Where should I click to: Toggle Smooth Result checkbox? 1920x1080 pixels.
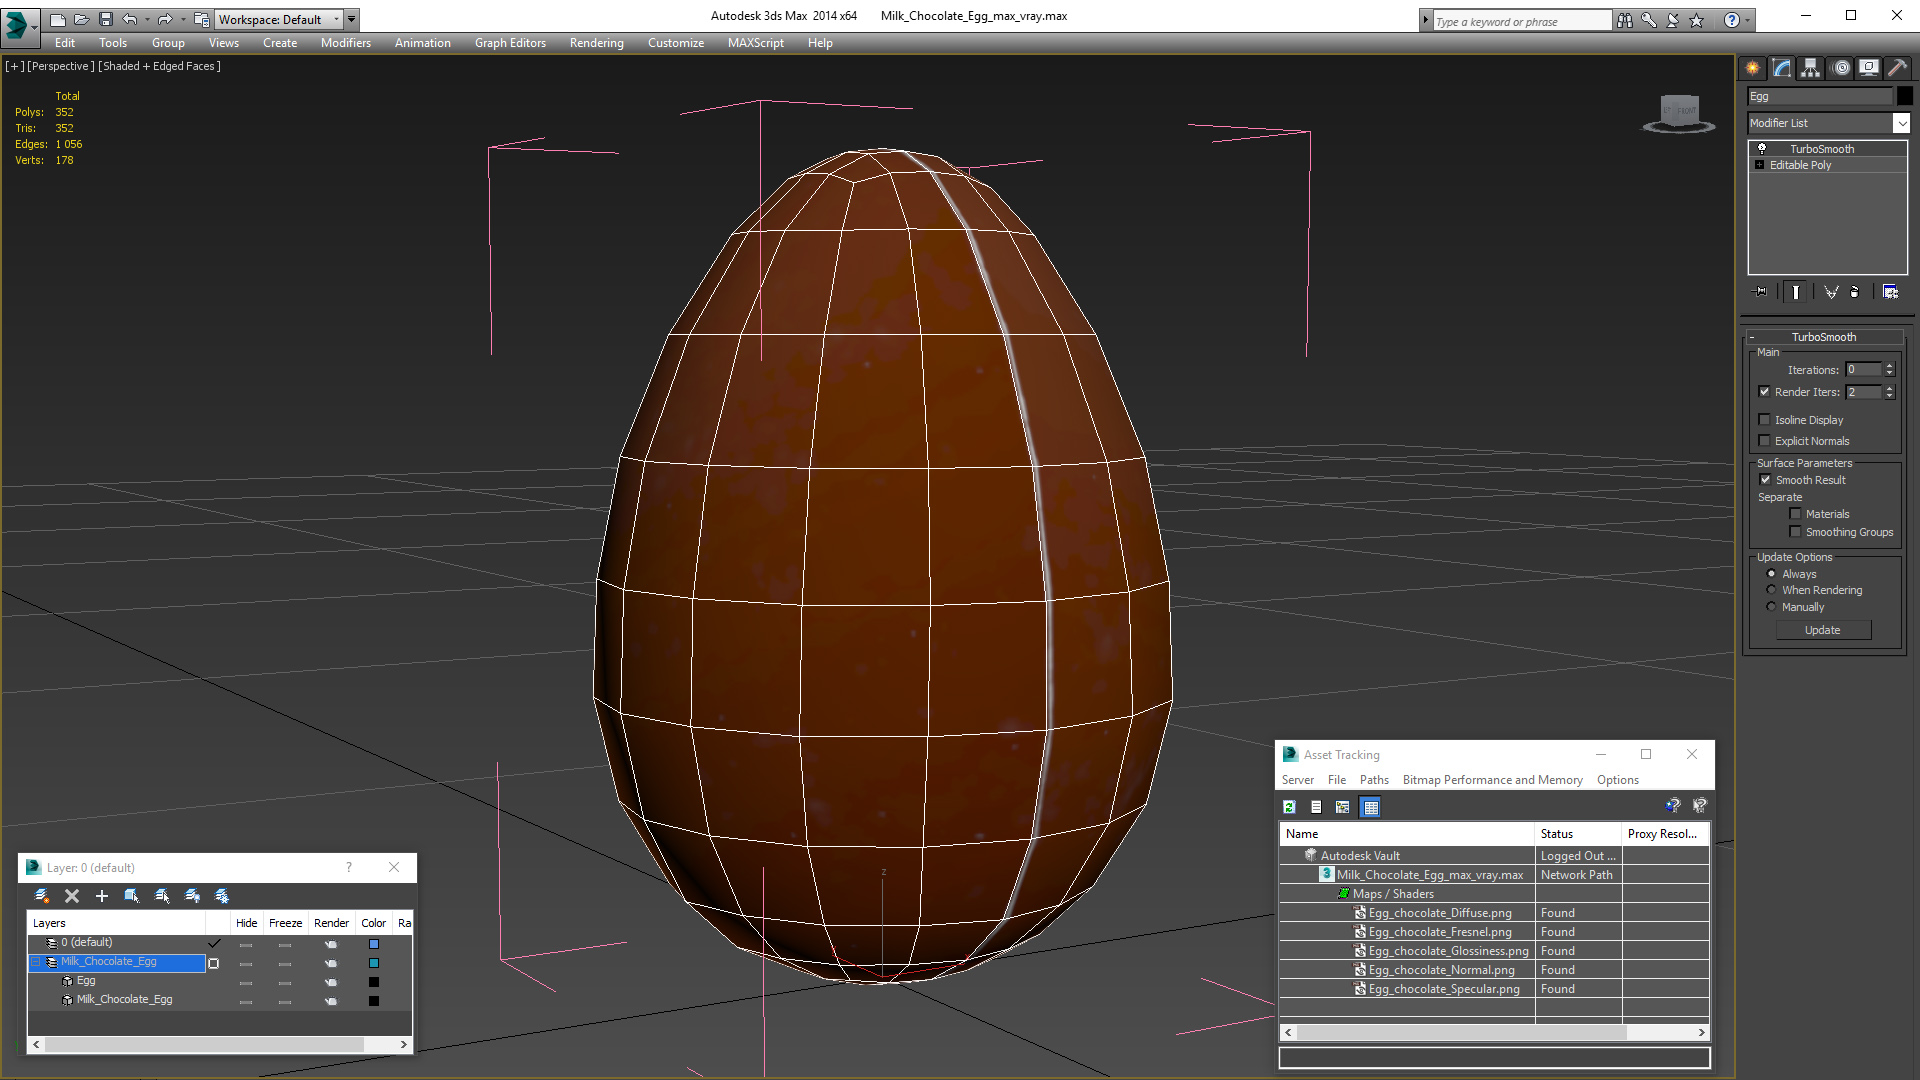point(1766,480)
